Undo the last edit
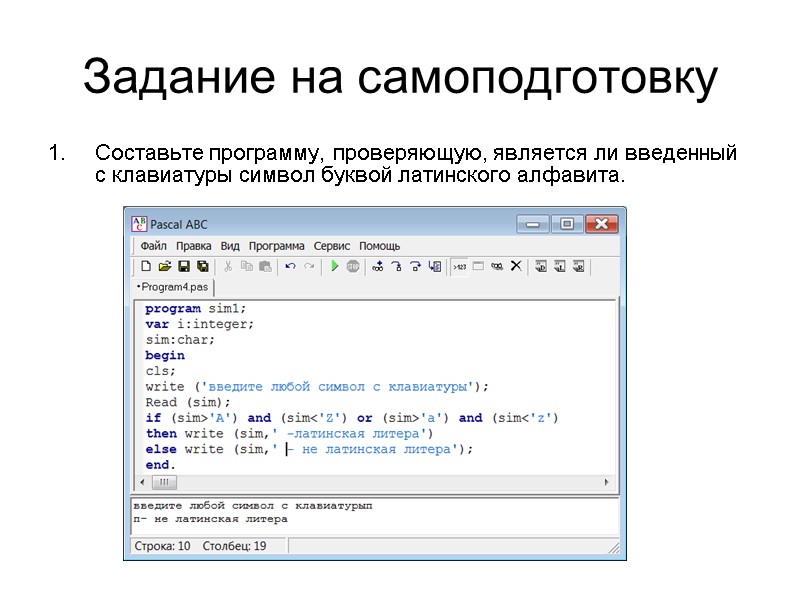This screenshot has height=600, width=800. (290, 266)
